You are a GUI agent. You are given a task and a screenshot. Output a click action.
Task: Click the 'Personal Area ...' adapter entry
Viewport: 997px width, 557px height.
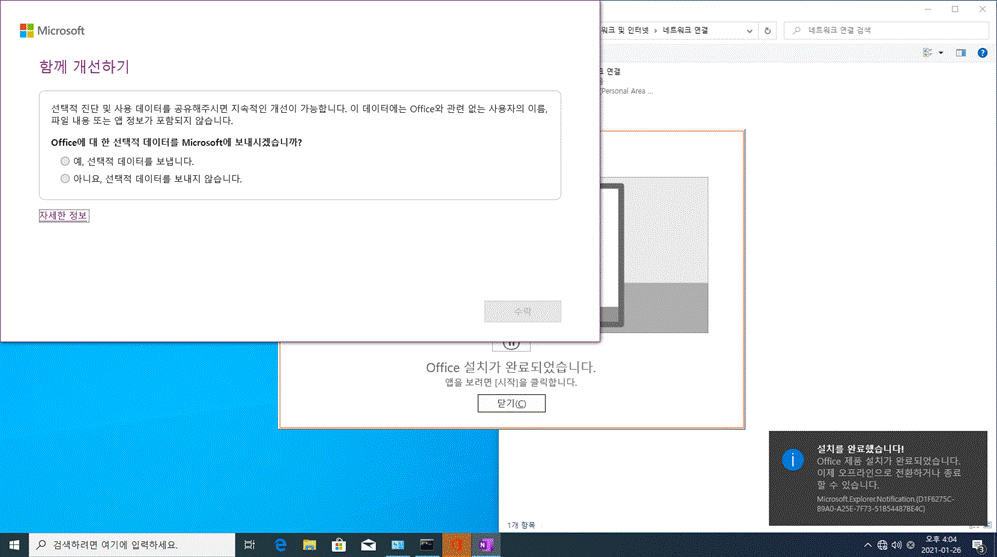point(627,91)
